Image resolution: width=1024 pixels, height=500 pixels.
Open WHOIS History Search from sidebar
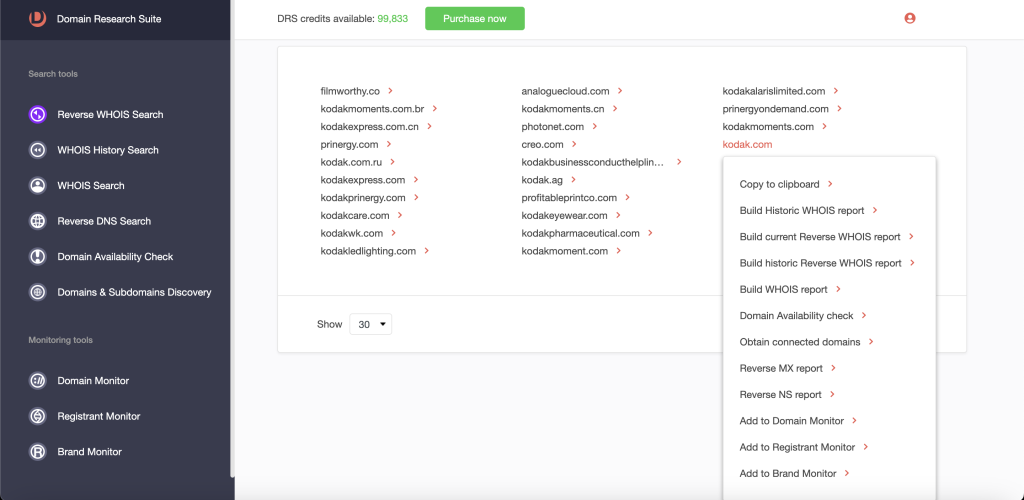[x=108, y=150]
